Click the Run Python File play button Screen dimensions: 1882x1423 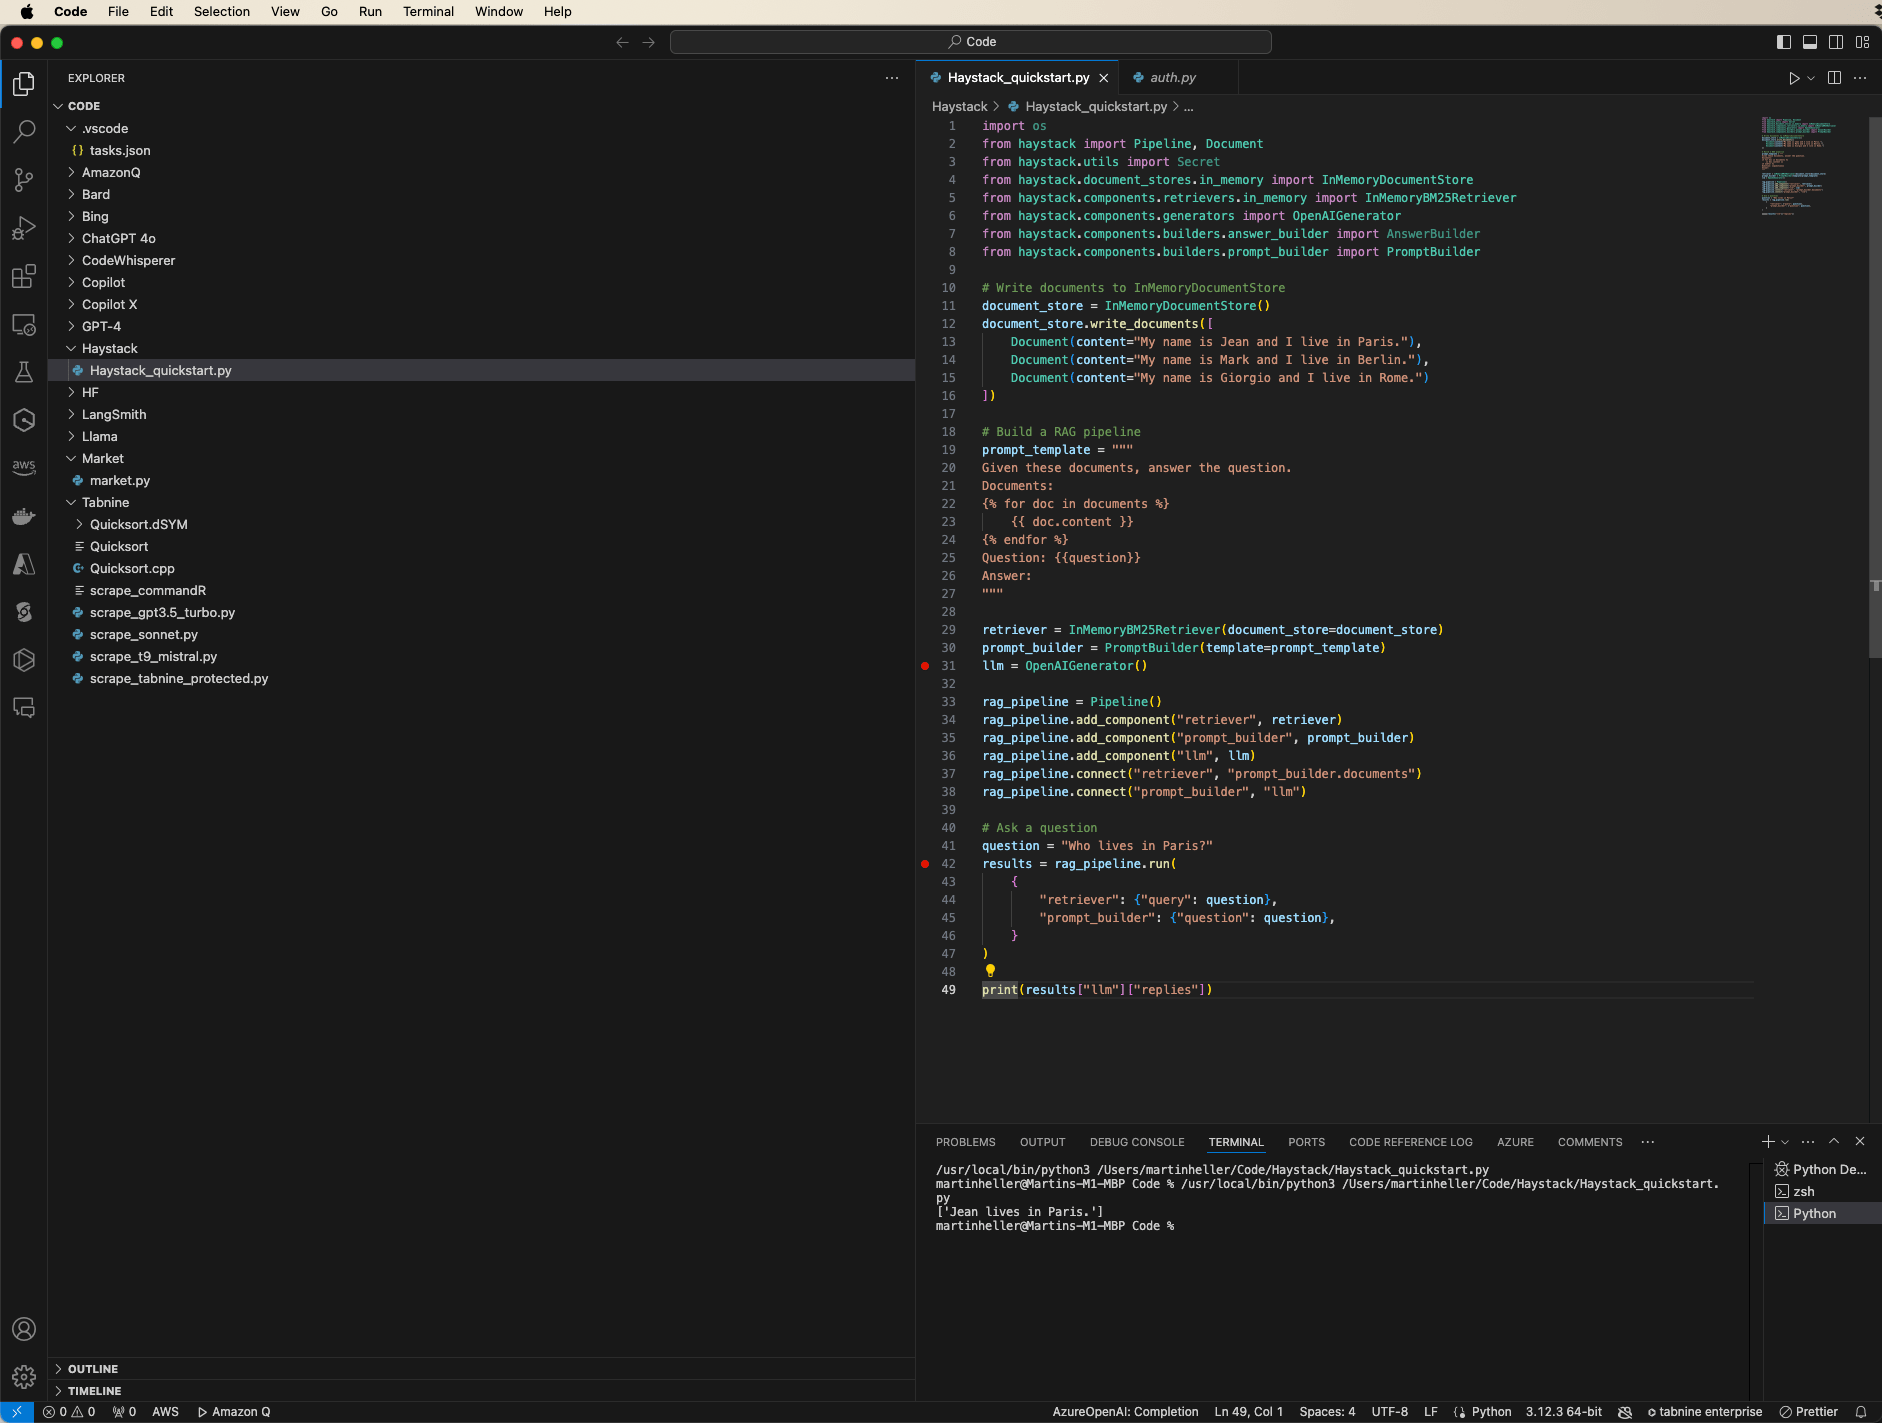(1794, 78)
